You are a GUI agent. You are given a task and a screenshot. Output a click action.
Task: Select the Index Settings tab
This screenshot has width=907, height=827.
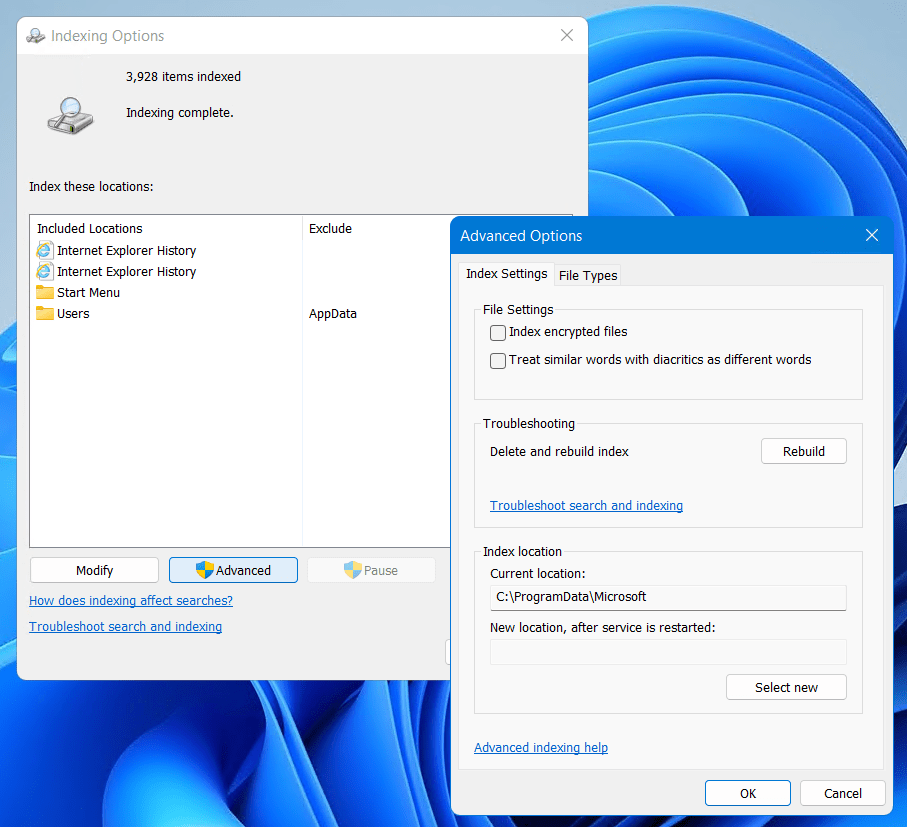pyautogui.click(x=506, y=274)
